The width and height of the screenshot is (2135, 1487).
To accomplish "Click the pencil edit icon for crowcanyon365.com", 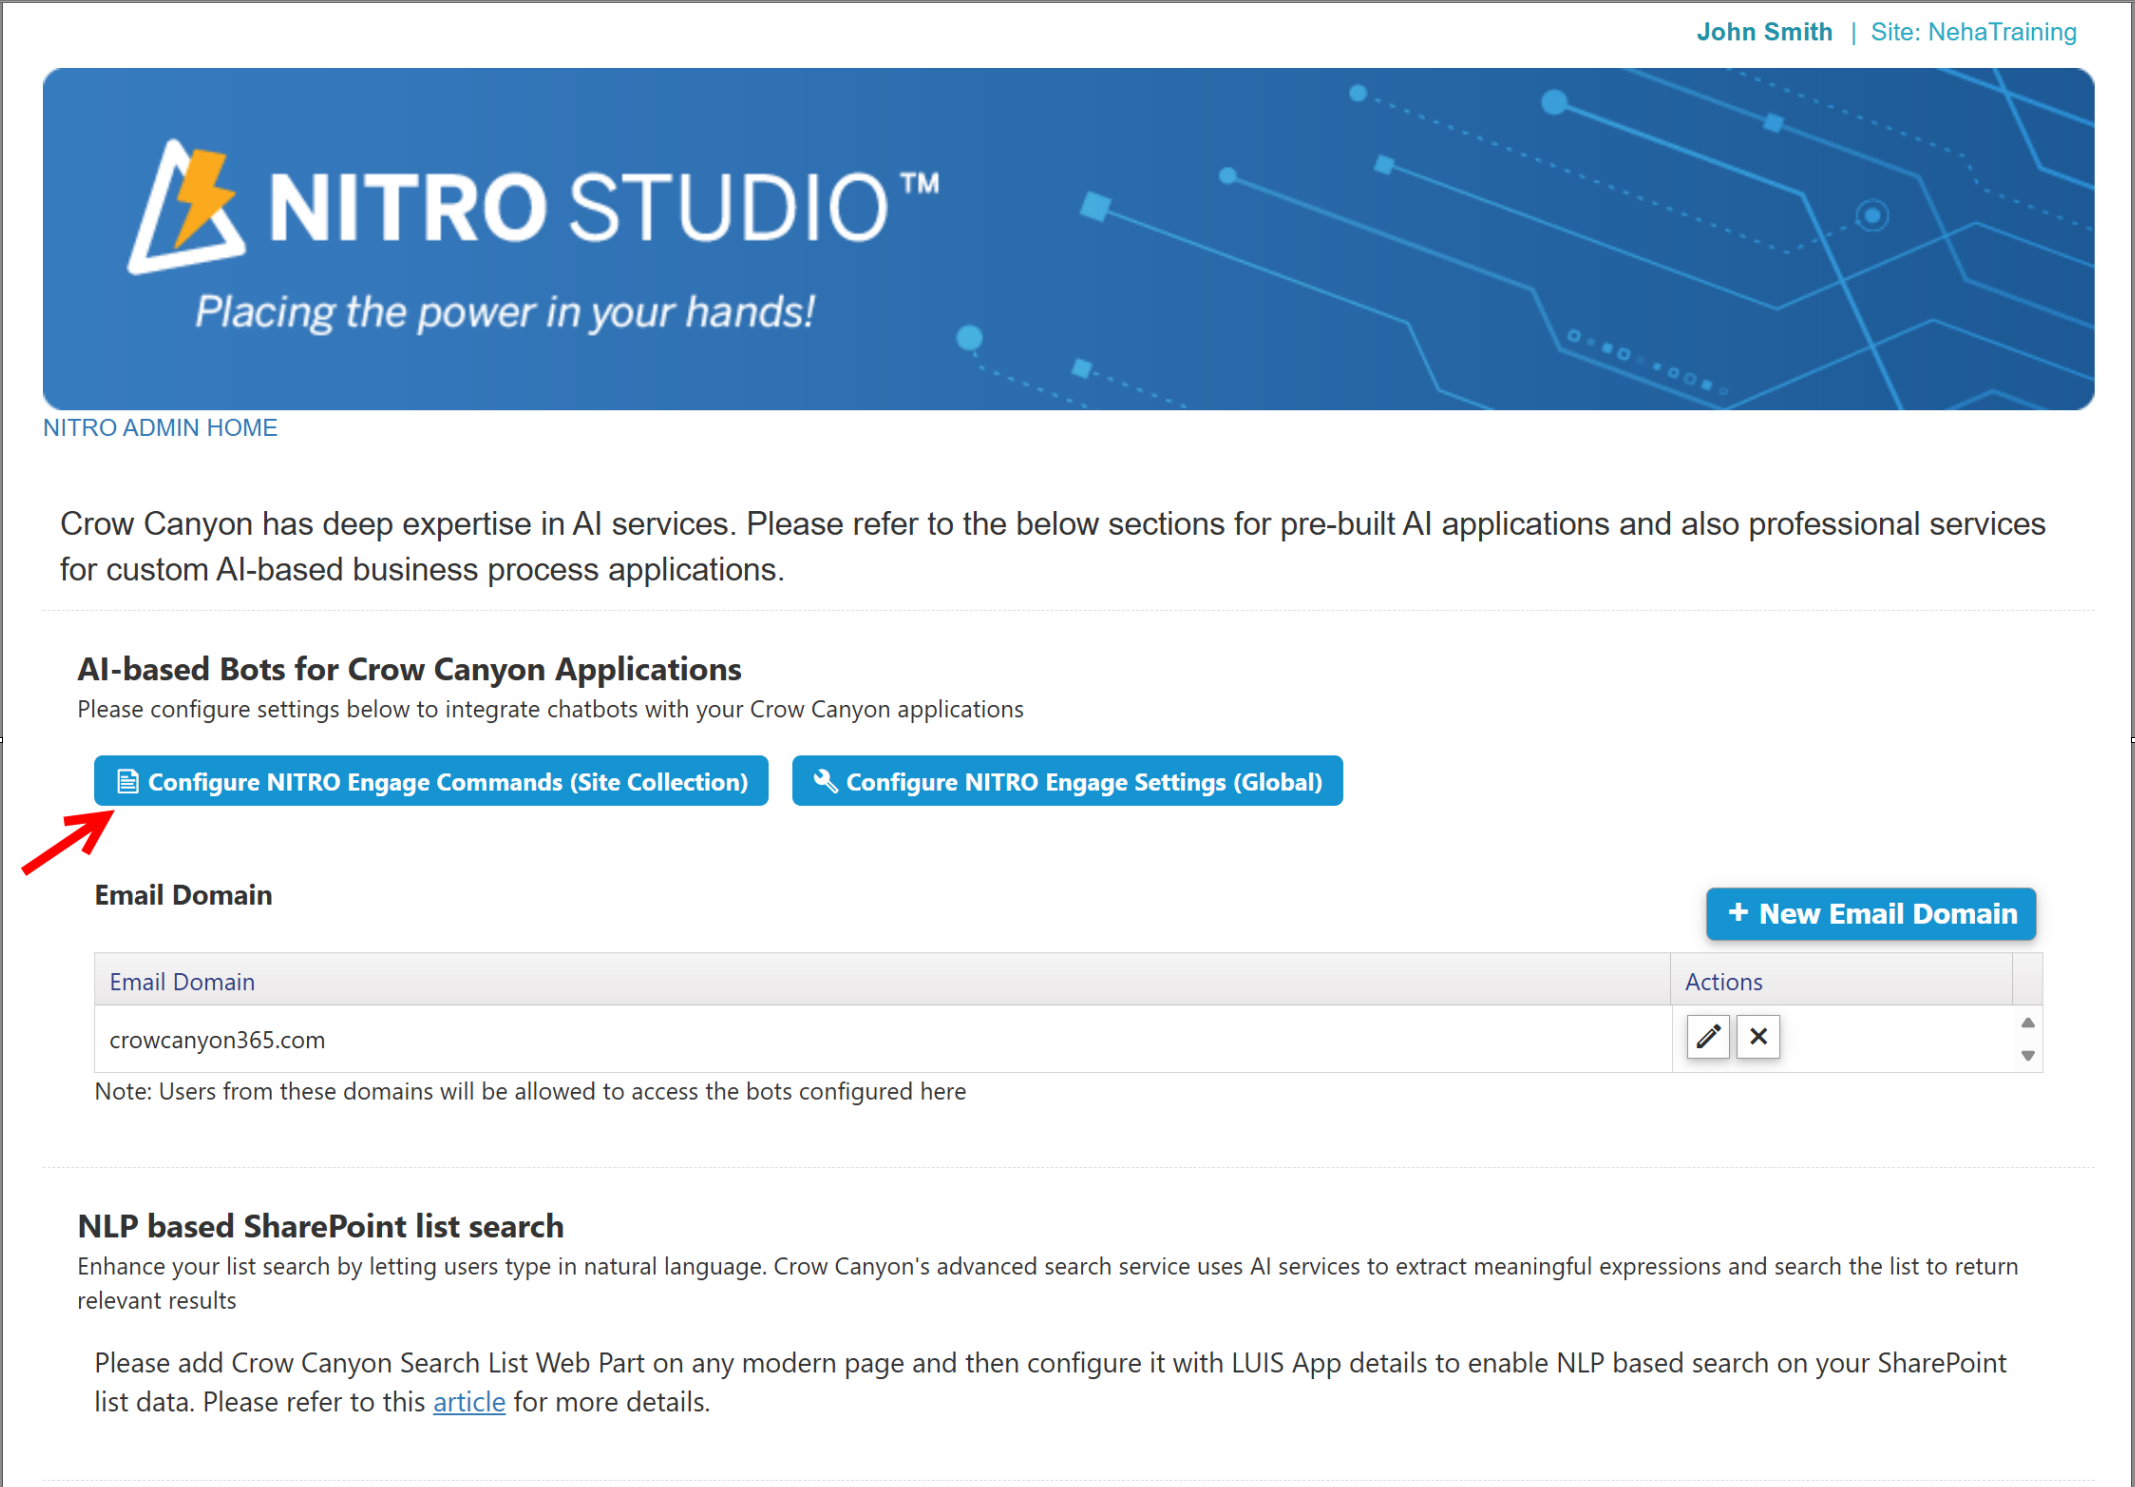I will (x=1707, y=1037).
